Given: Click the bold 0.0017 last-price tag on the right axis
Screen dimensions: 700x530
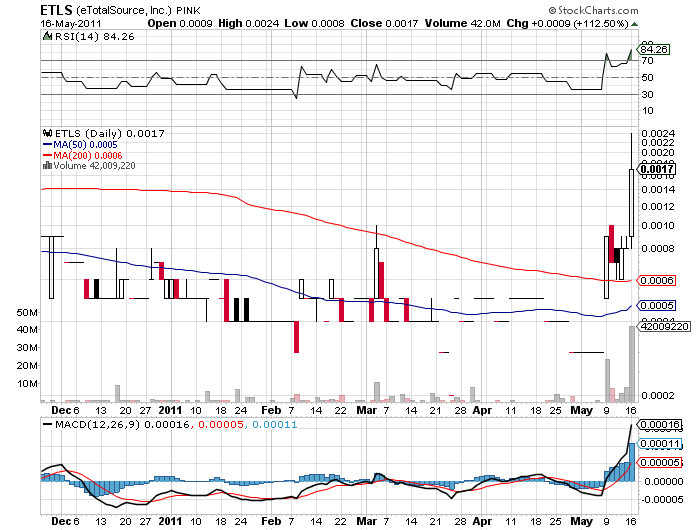Looking at the screenshot, I should click(656, 169).
